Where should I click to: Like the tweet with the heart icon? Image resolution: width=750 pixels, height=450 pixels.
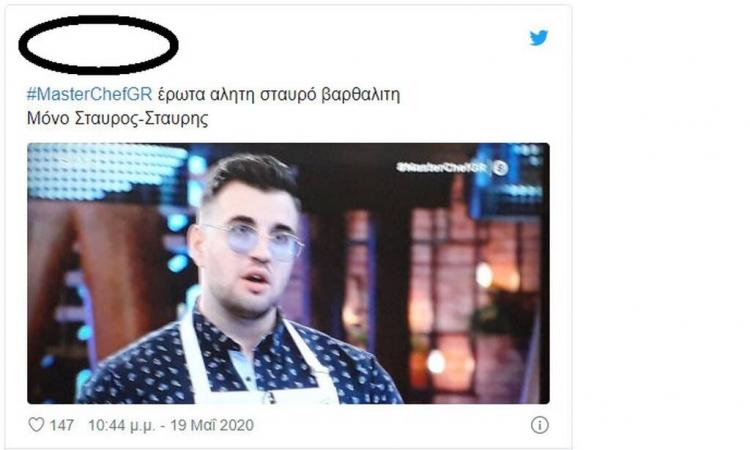[x=36, y=425]
